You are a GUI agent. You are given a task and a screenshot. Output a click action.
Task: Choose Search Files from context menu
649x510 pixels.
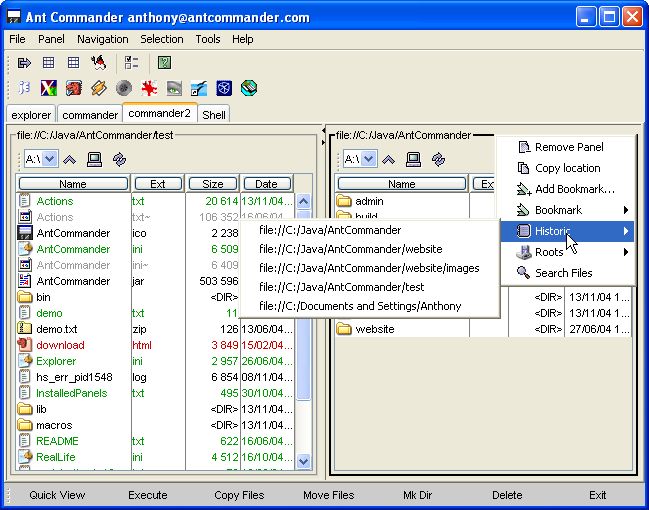tap(563, 273)
